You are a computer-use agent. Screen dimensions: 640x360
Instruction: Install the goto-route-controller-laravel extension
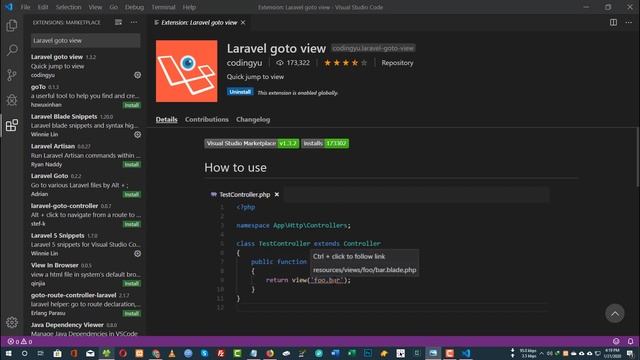click(x=132, y=313)
